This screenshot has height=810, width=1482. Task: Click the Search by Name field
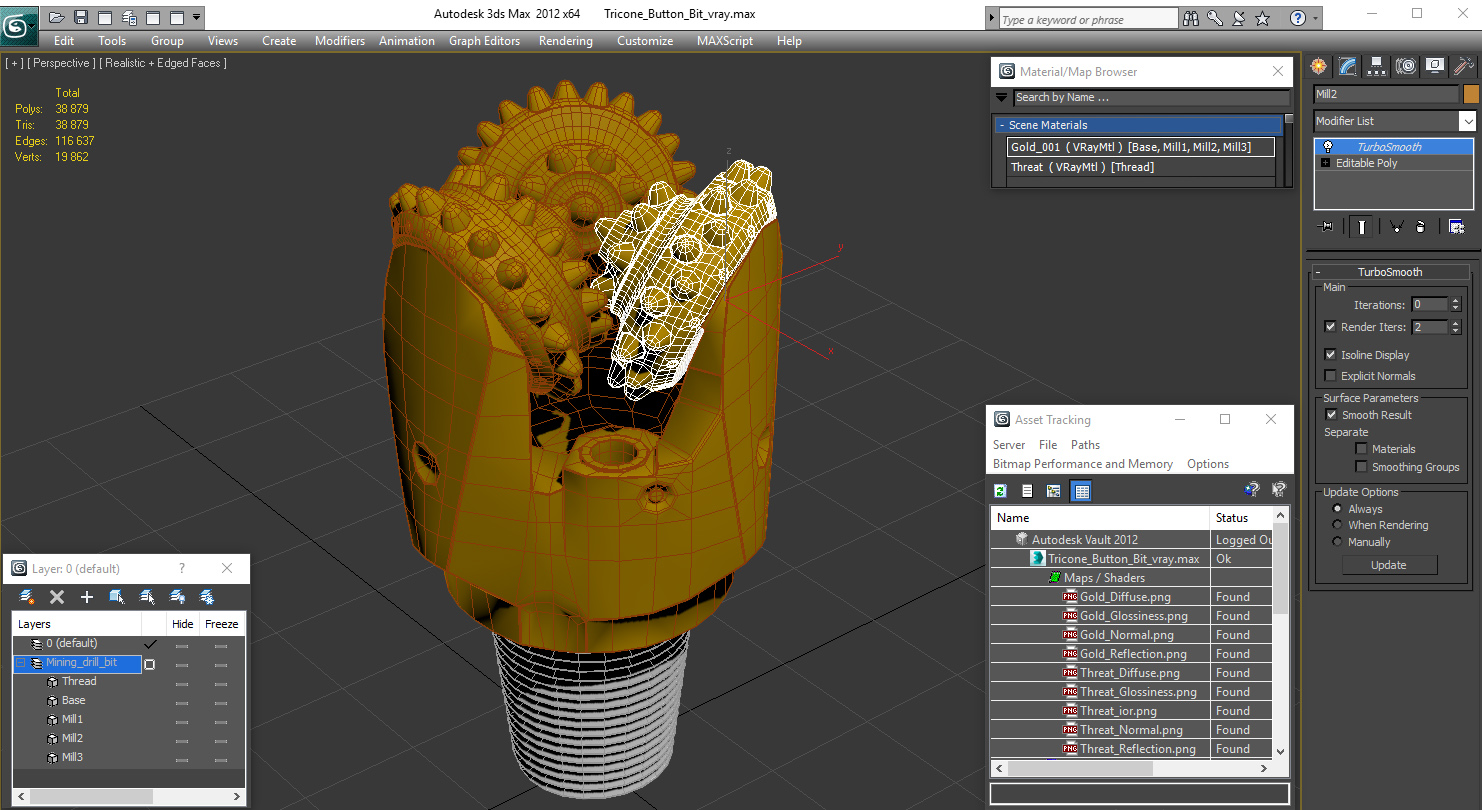pyautogui.click(x=1152, y=97)
